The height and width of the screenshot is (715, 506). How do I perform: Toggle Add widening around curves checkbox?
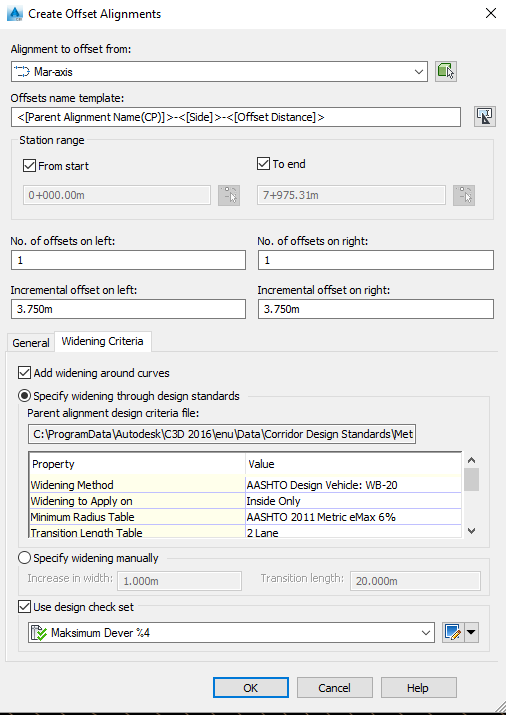24,373
